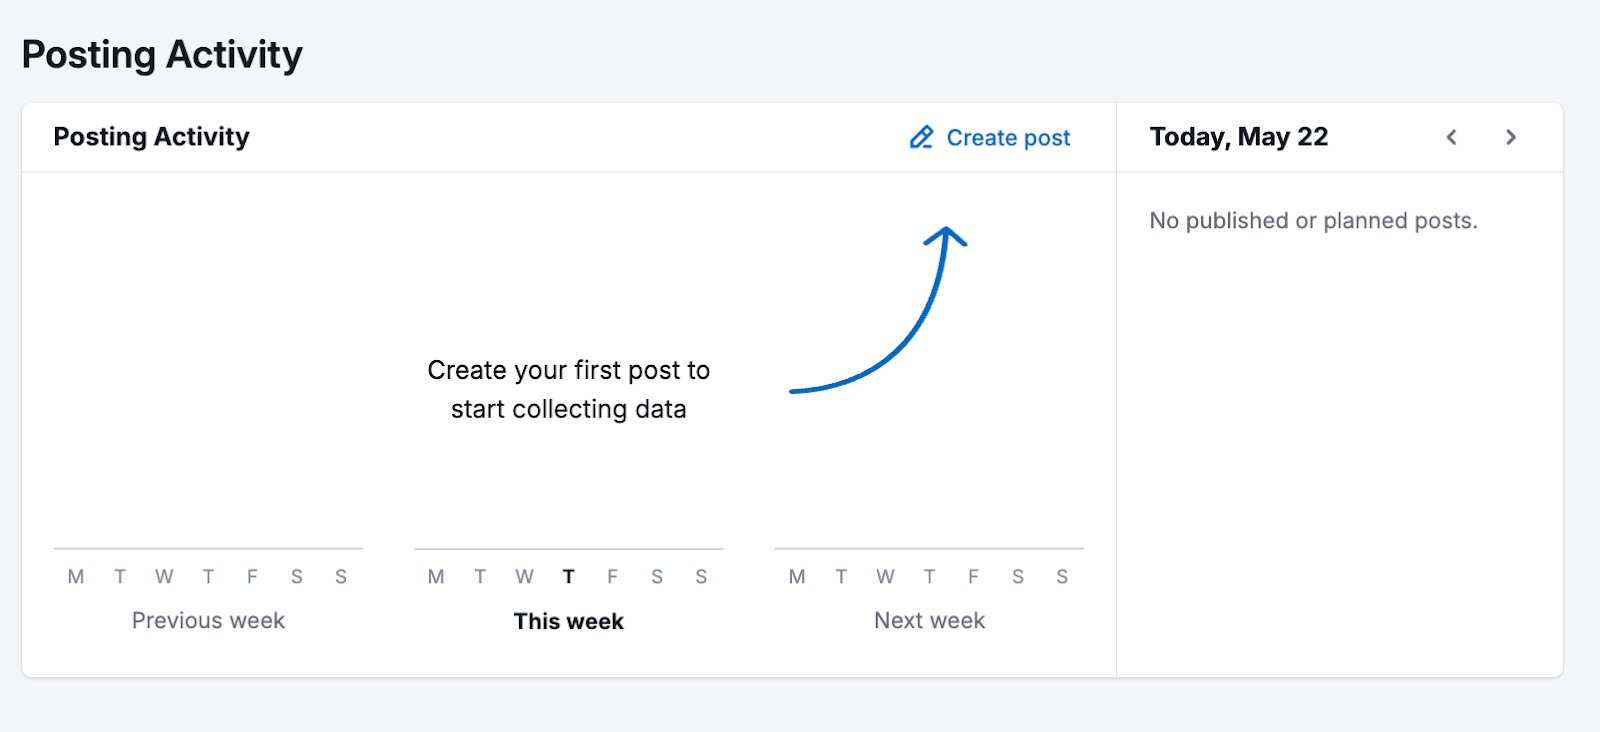The image size is (1600, 732).
Task: Select Monday in Previous week row
Action: pyautogui.click(x=74, y=576)
